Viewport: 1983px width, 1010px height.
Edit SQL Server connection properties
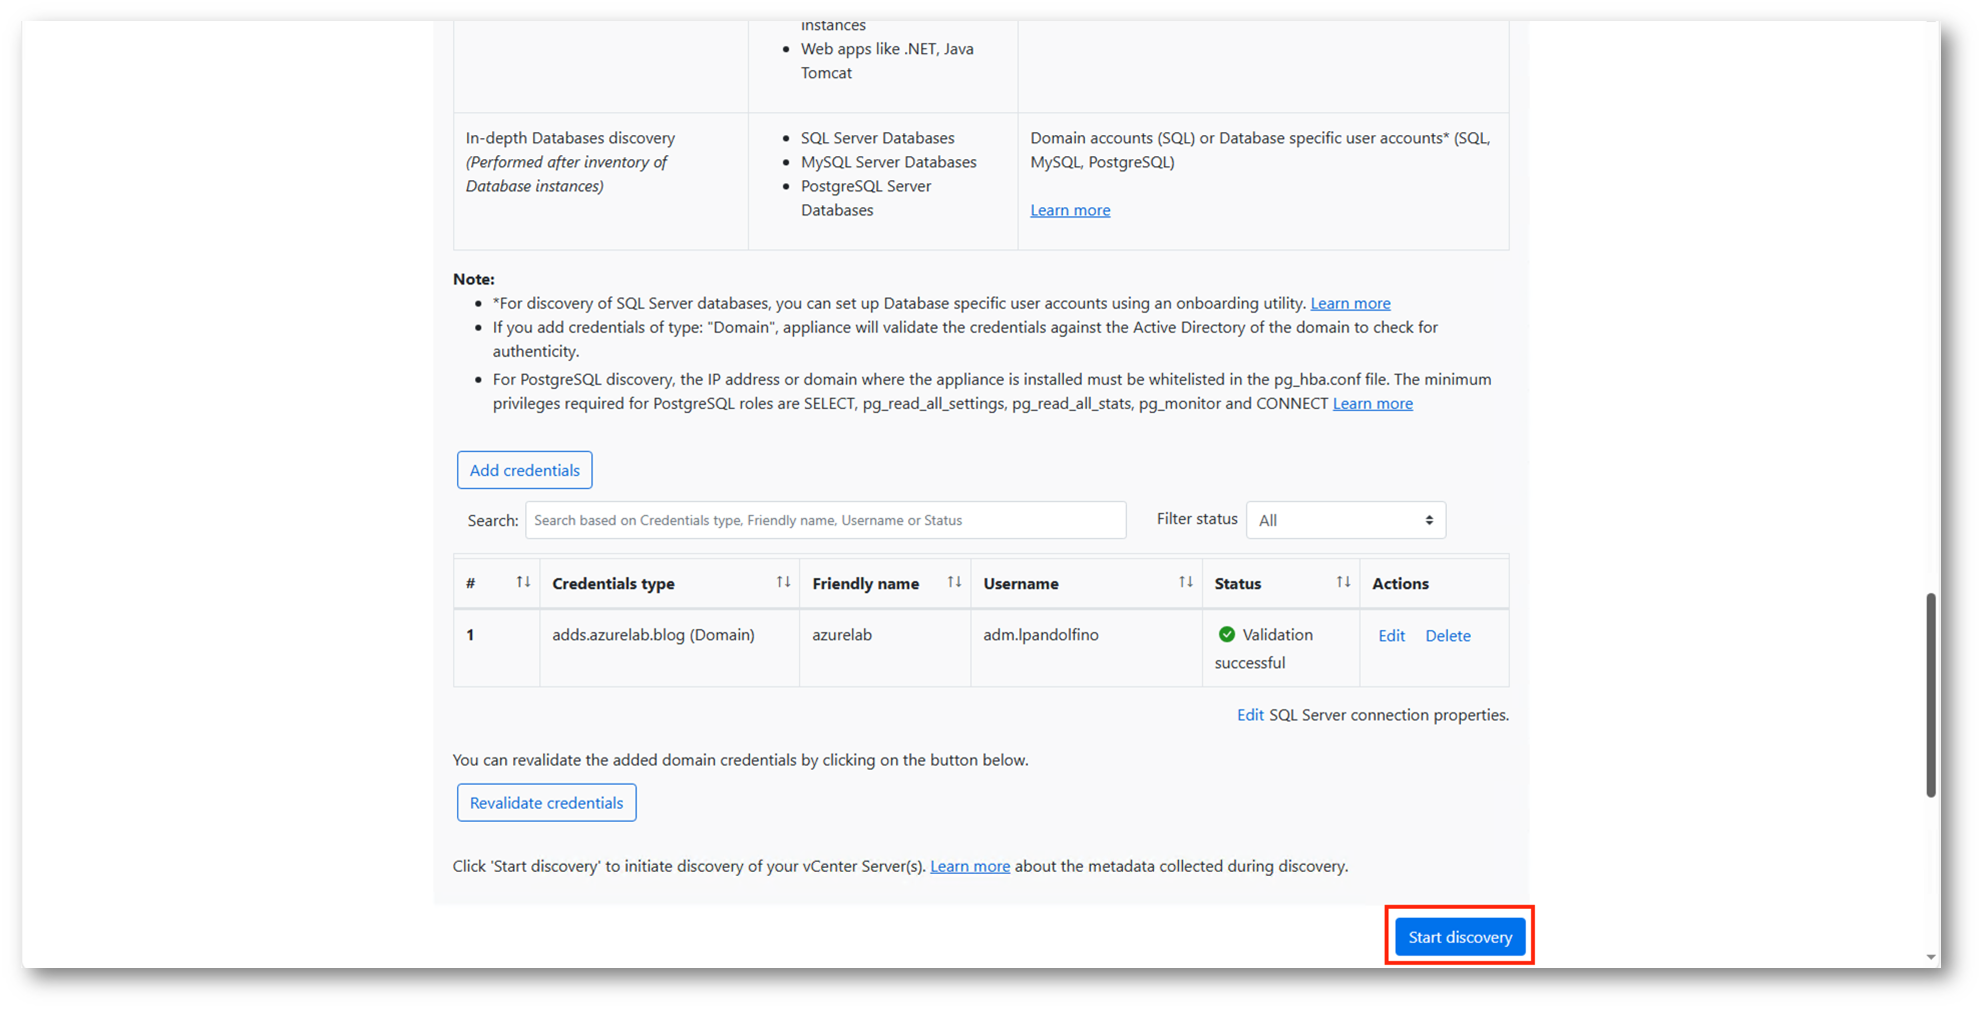tap(1250, 715)
